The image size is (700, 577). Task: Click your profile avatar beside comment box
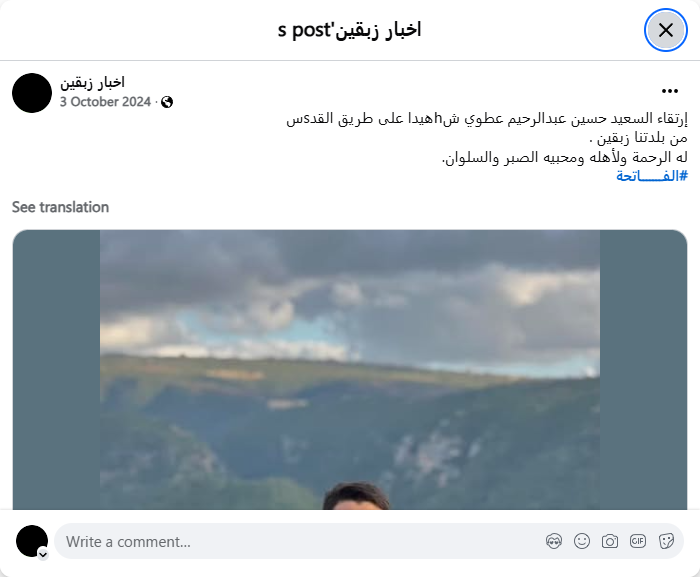[x=32, y=541]
